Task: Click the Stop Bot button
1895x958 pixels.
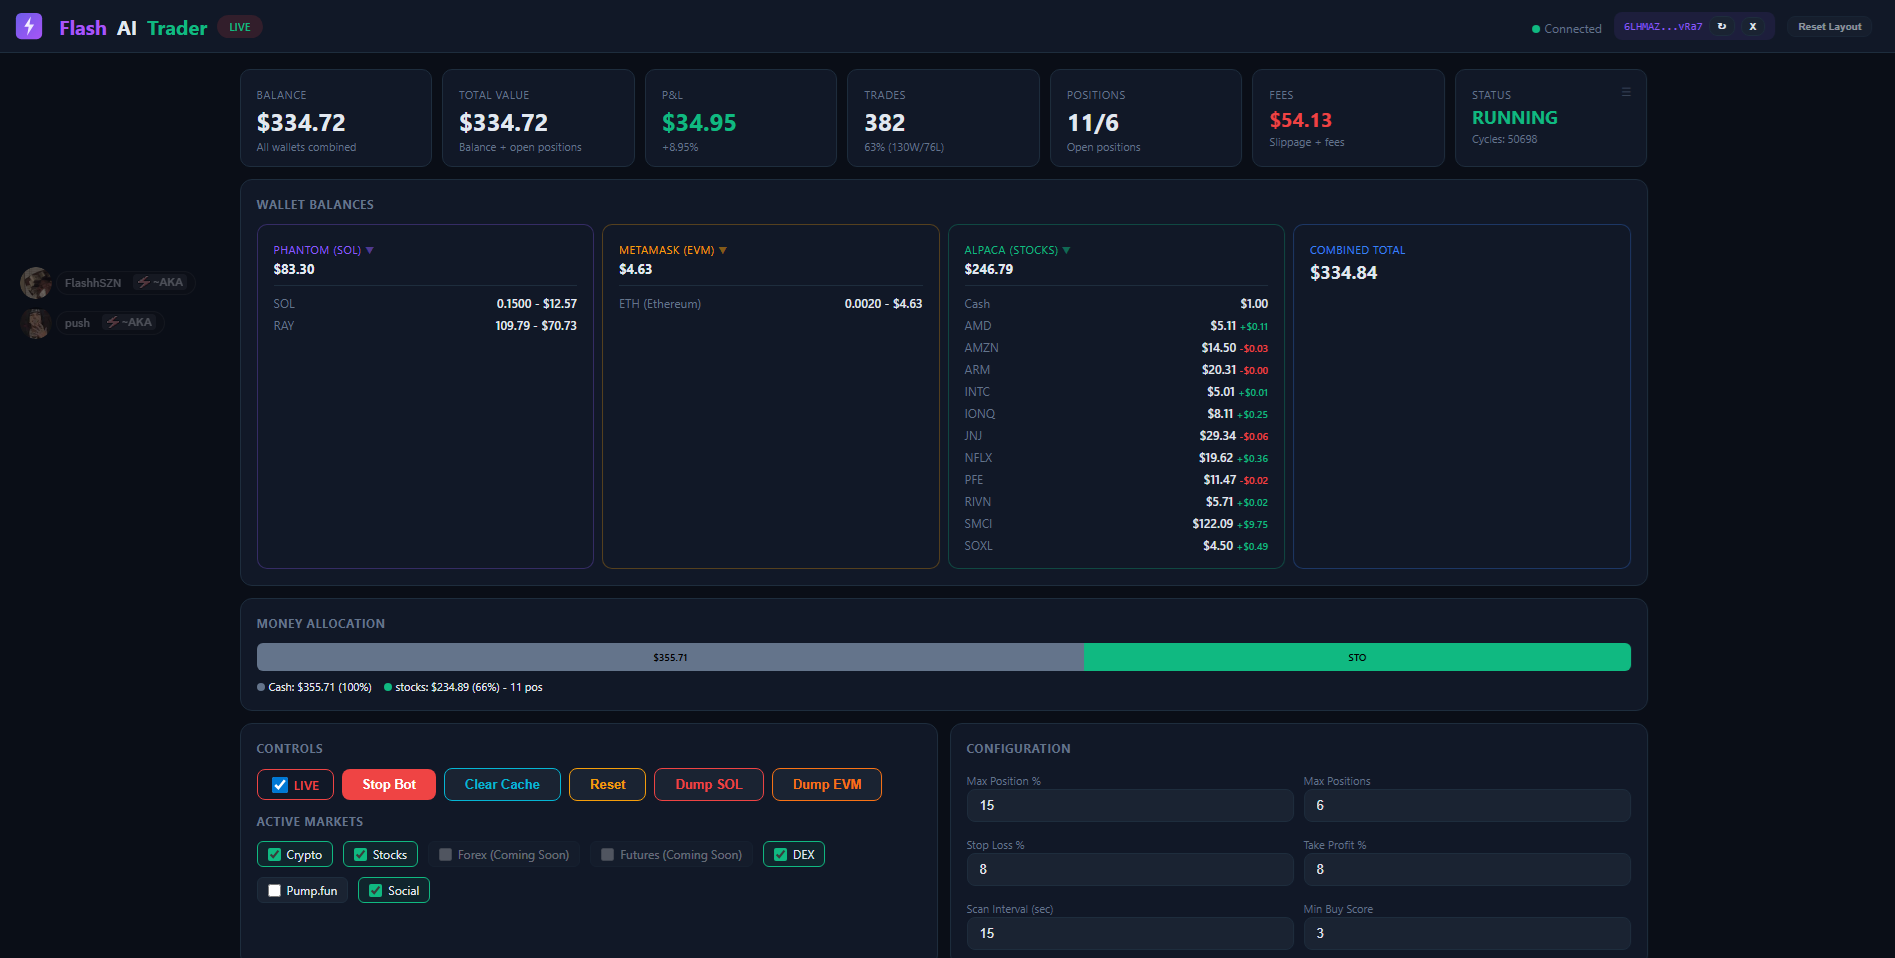Action: tap(389, 784)
